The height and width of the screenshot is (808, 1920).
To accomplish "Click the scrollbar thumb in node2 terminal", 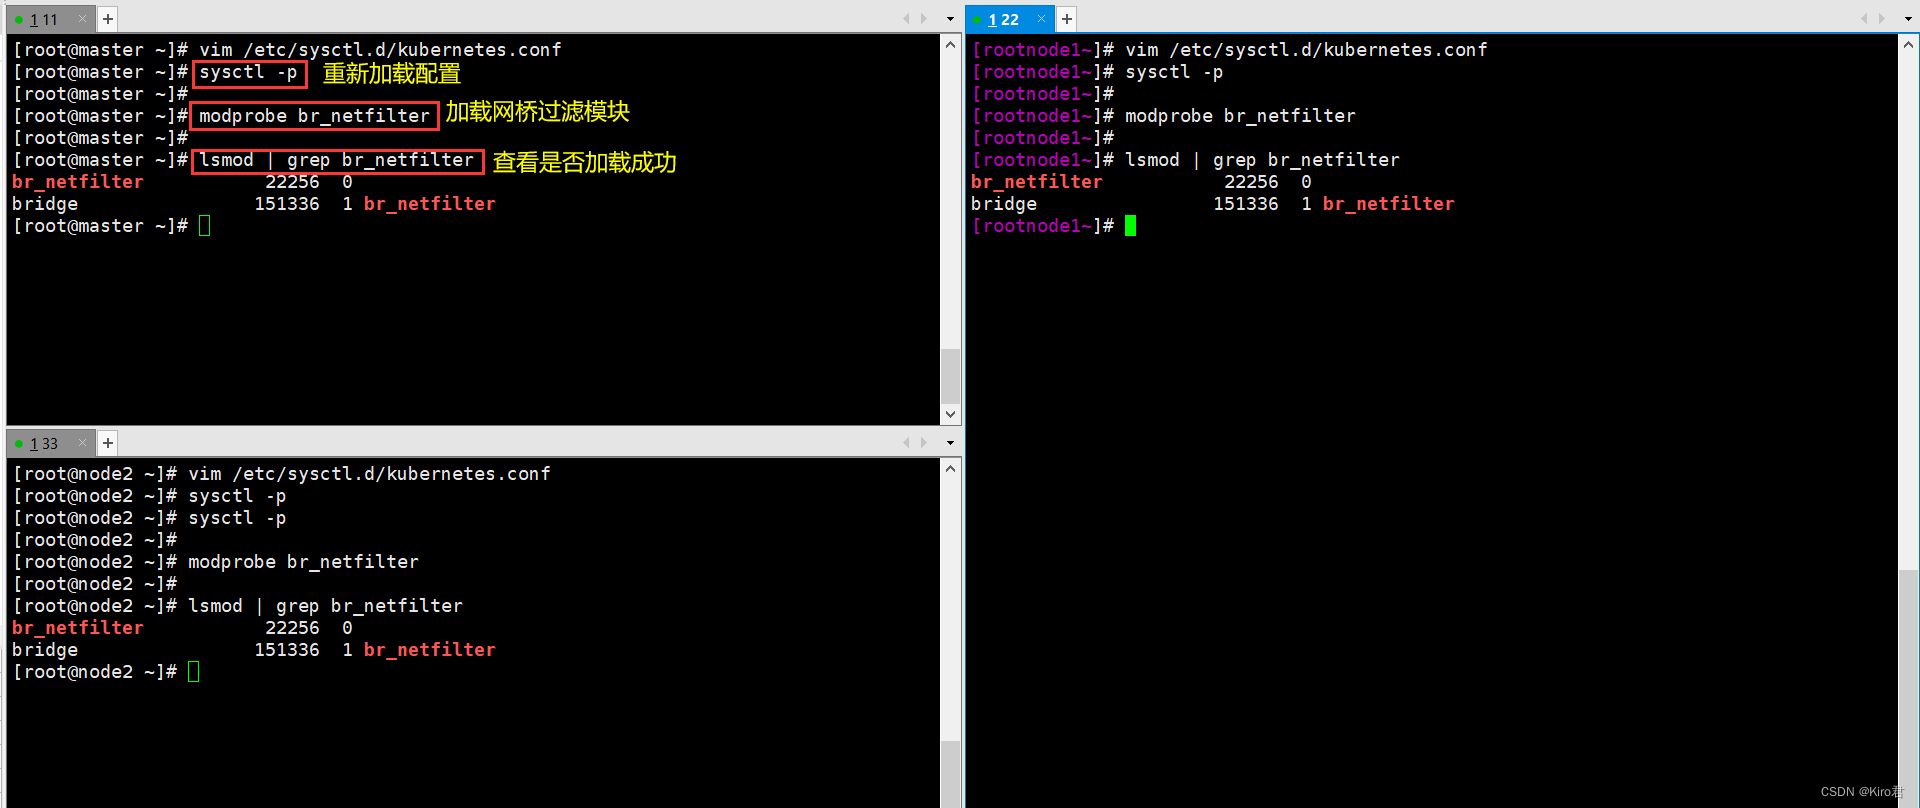I will tap(950, 774).
